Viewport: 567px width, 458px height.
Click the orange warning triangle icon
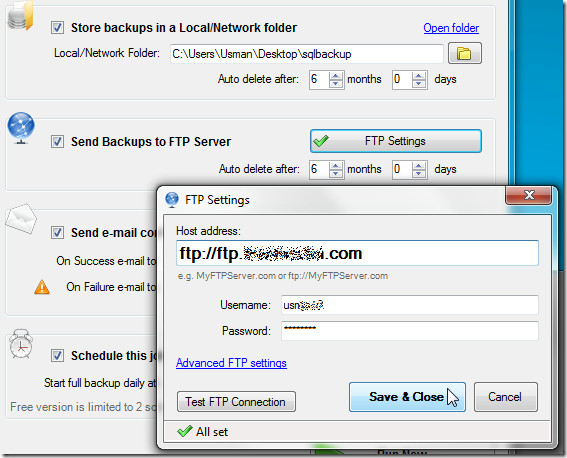pos(42,287)
